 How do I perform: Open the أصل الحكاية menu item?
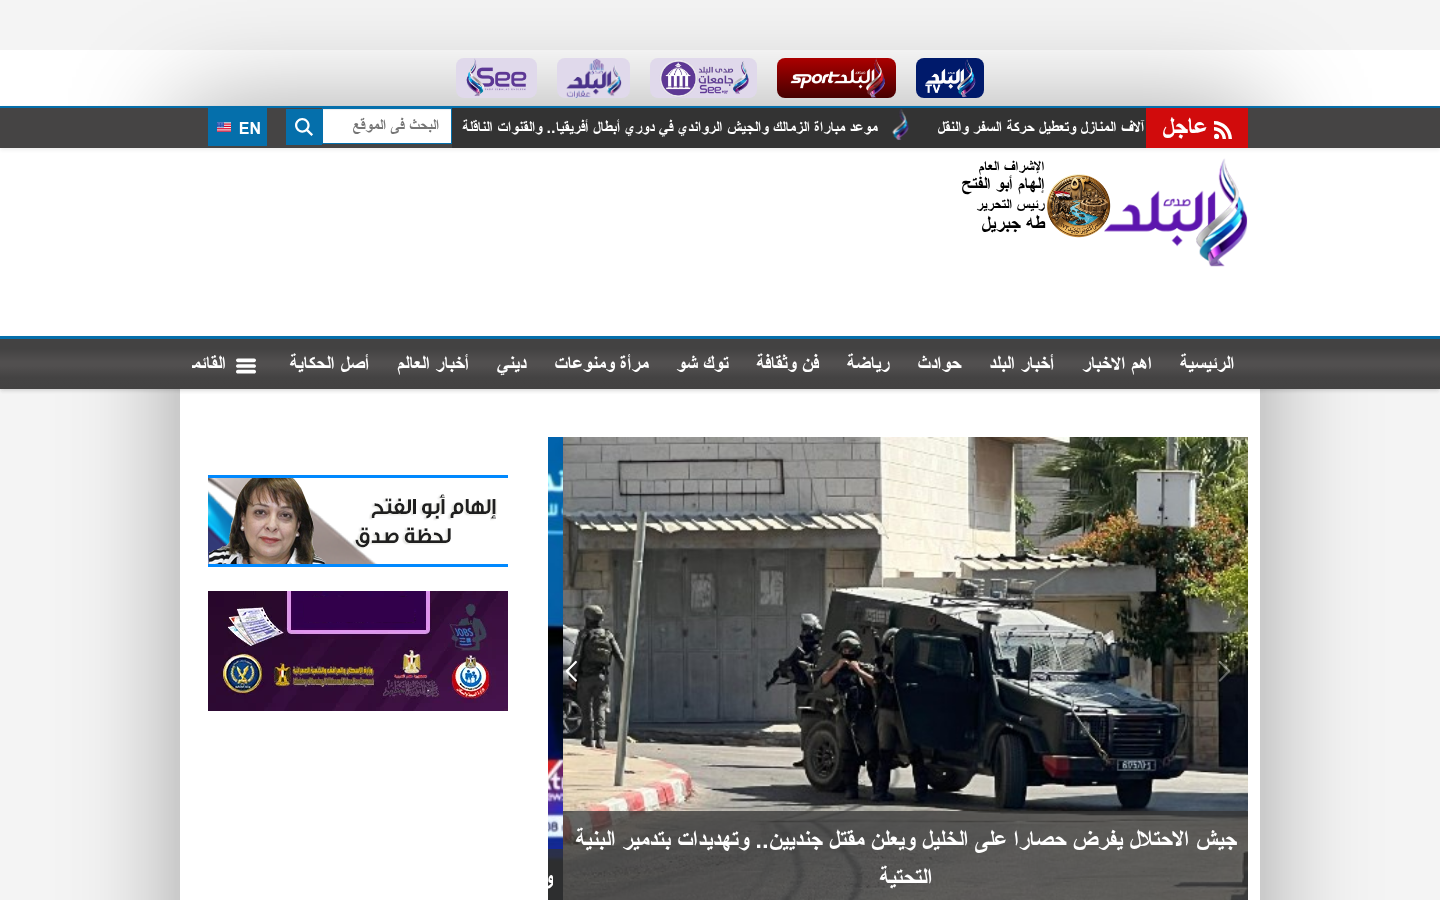[329, 363]
